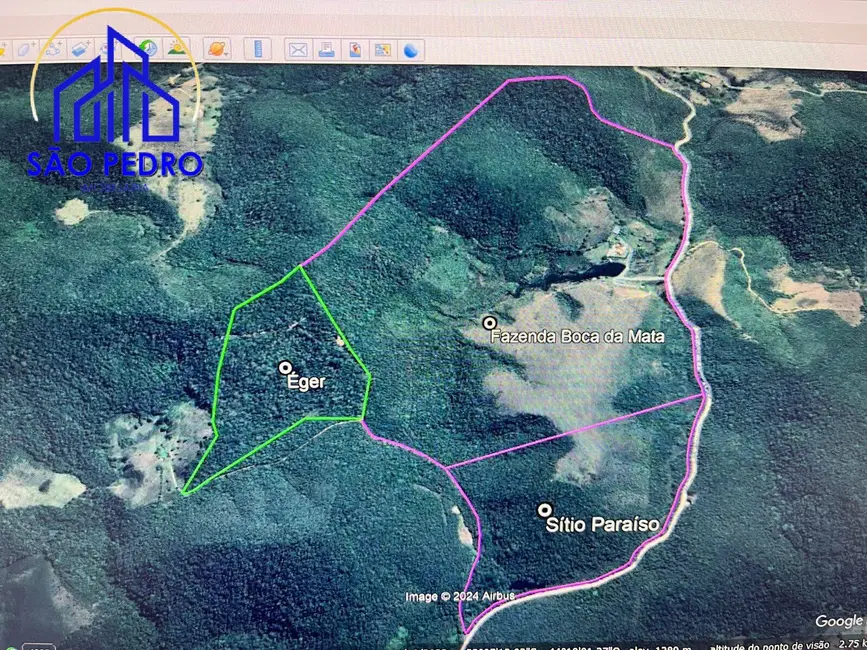Viewport: 867px width, 650px height.
Task: Click the Add Image Overlay icon
Action: 82,48
